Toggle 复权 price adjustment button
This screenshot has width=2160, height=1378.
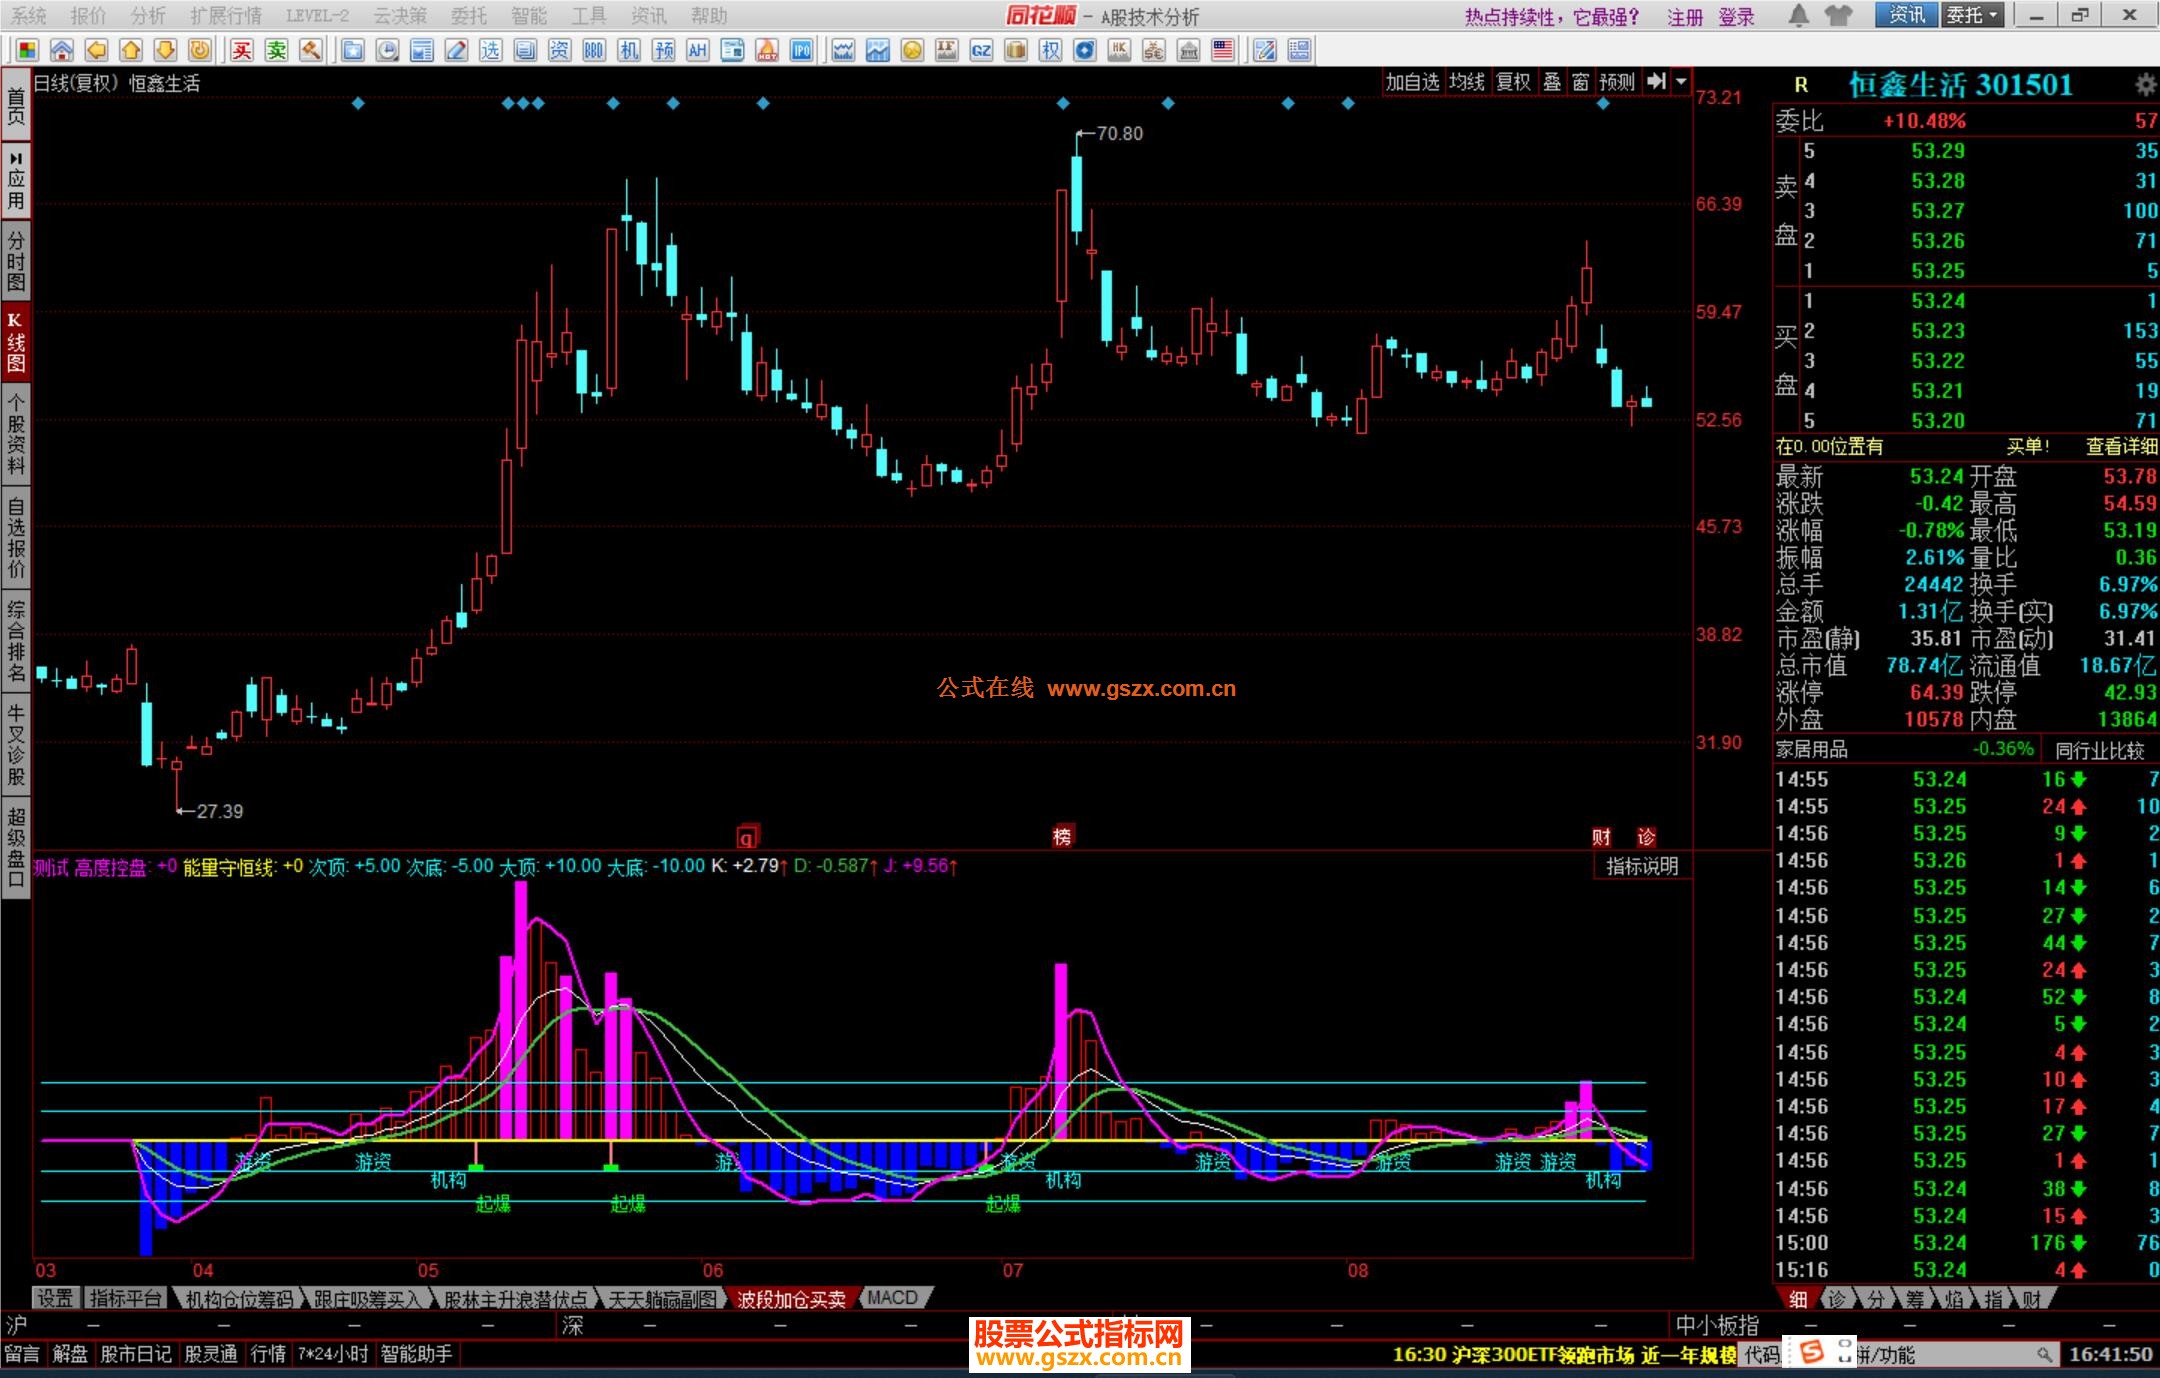coord(1513,82)
